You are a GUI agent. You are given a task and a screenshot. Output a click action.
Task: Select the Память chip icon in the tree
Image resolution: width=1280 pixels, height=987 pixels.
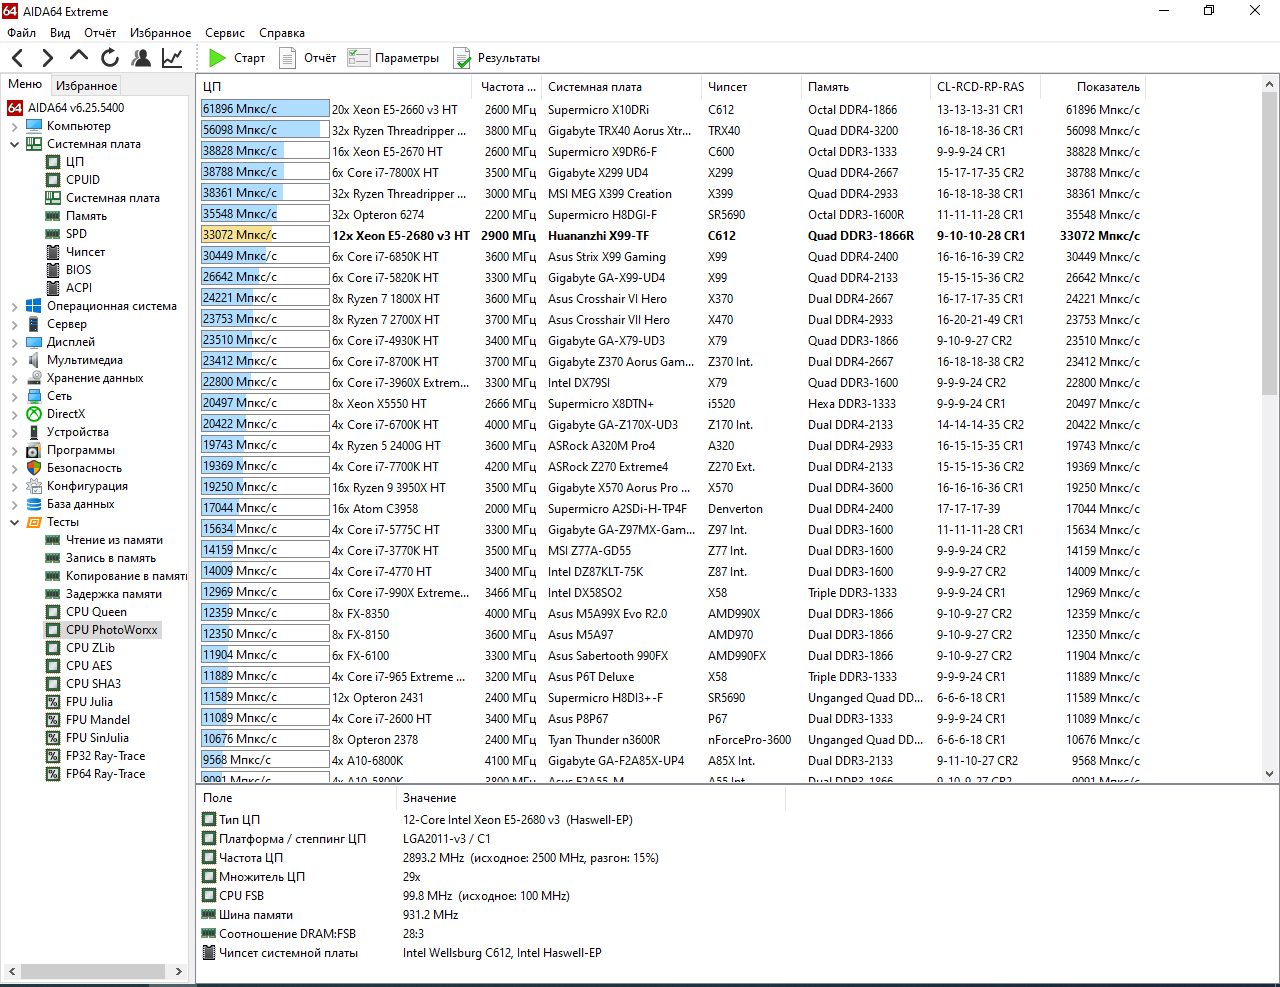point(53,216)
